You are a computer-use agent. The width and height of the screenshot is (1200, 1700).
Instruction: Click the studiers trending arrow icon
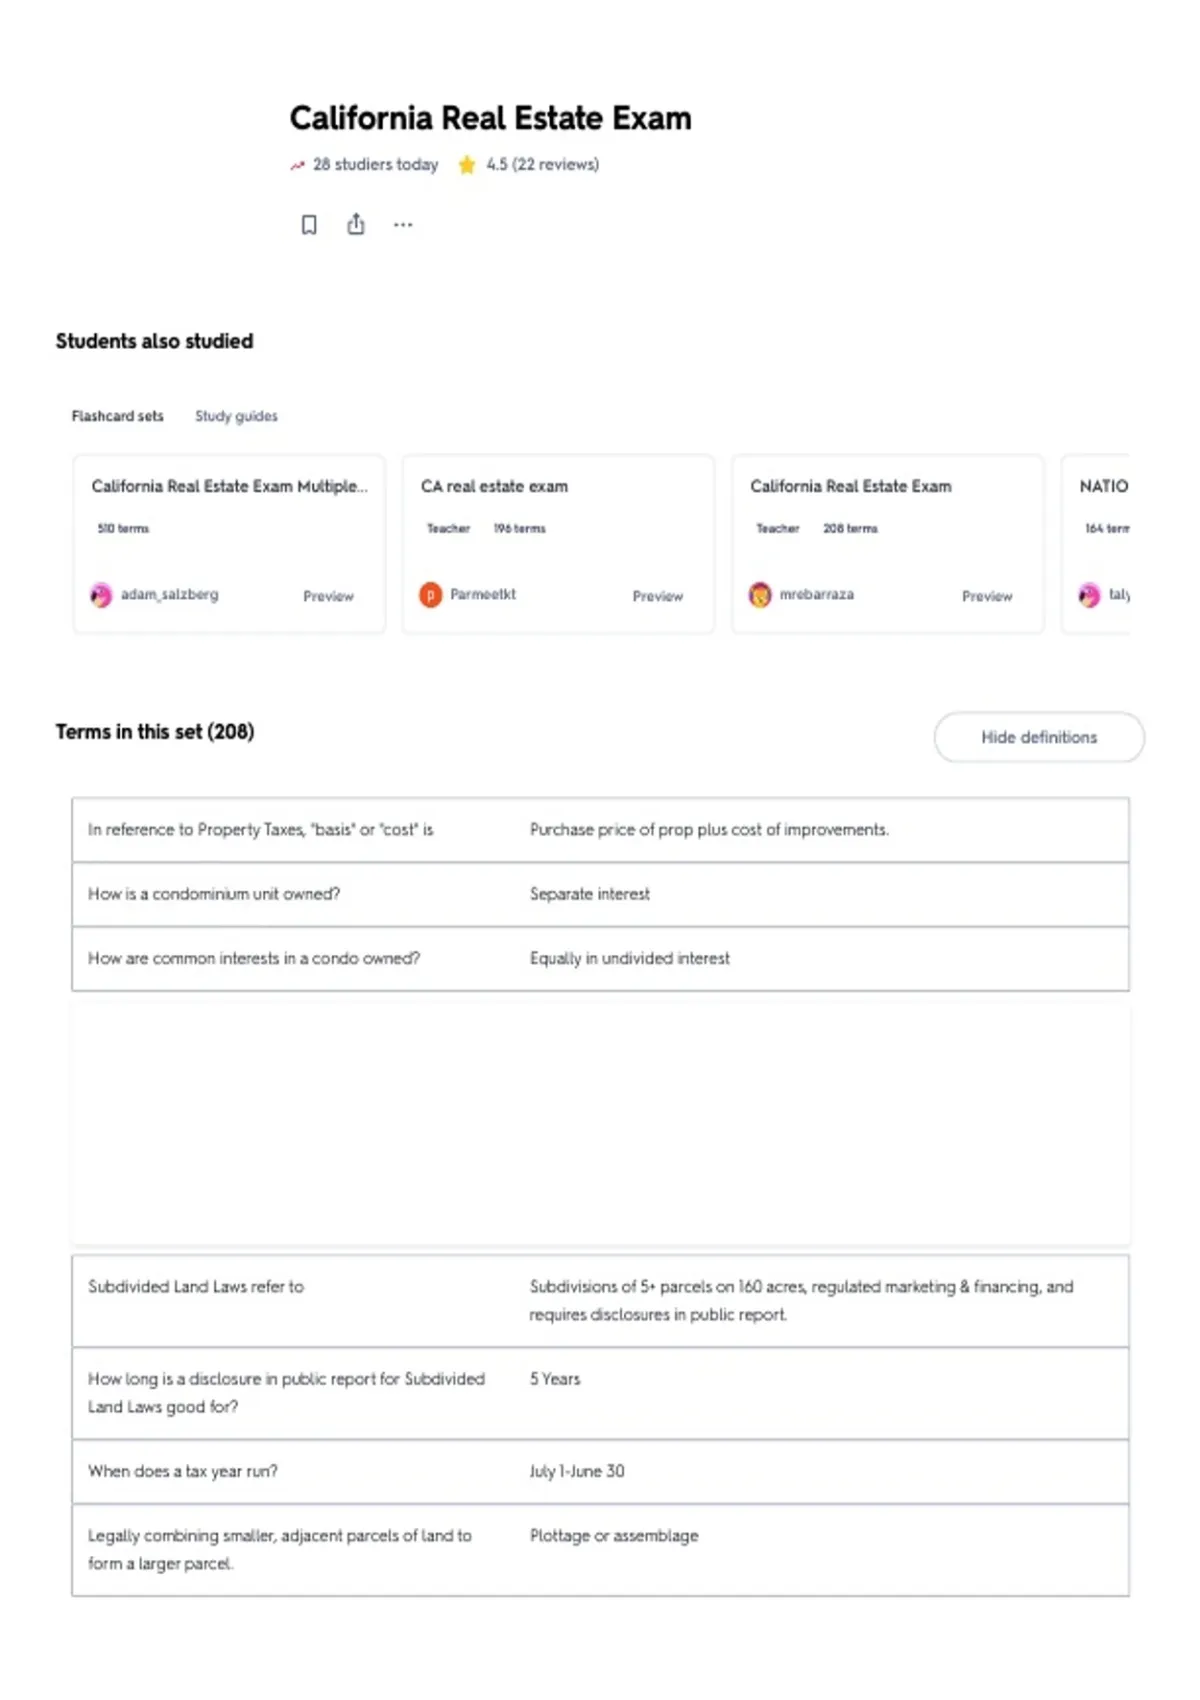297,165
